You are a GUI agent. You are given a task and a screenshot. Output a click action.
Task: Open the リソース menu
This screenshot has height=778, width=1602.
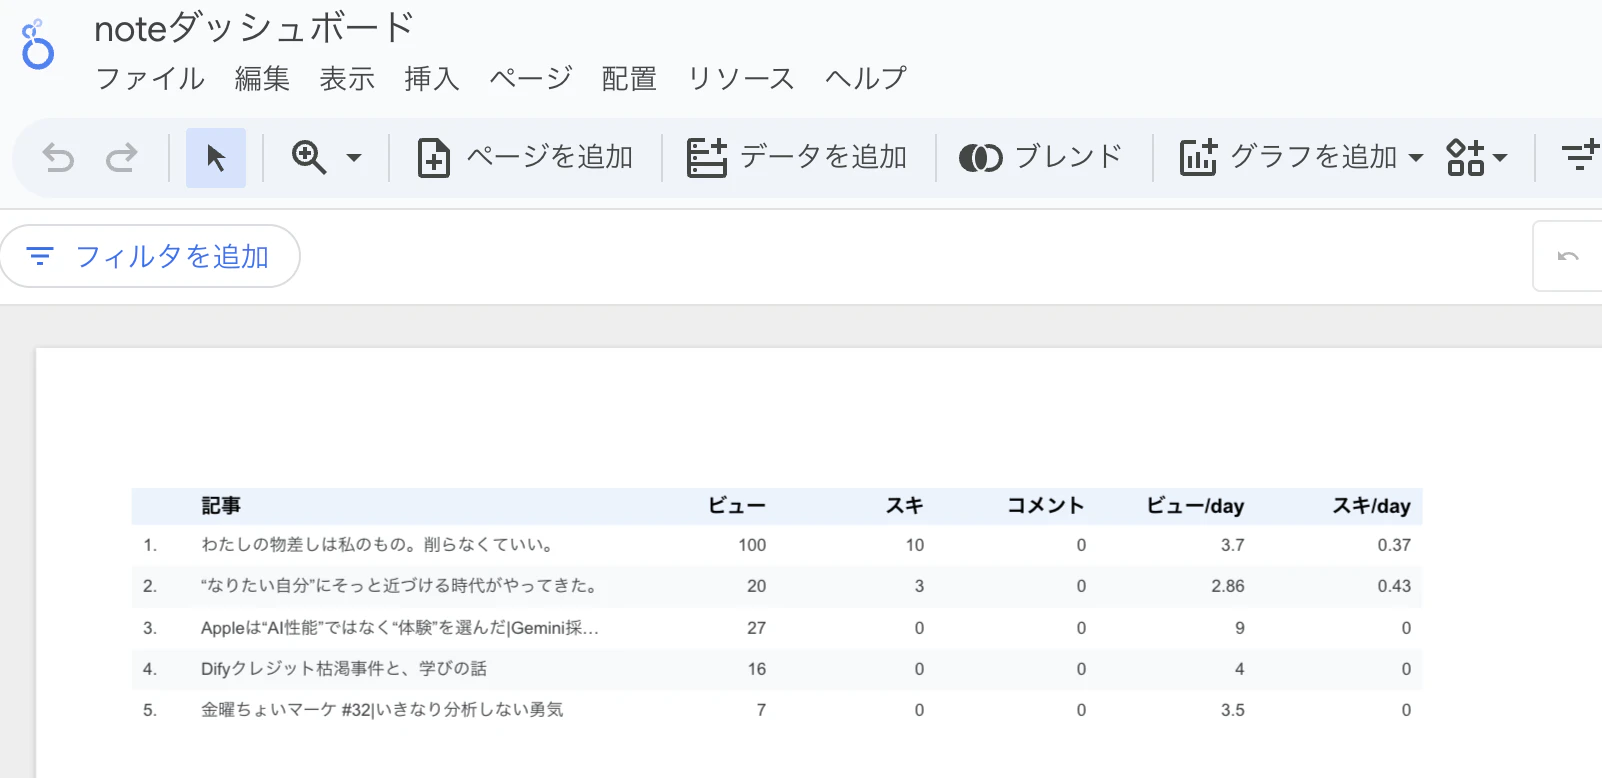pos(741,78)
